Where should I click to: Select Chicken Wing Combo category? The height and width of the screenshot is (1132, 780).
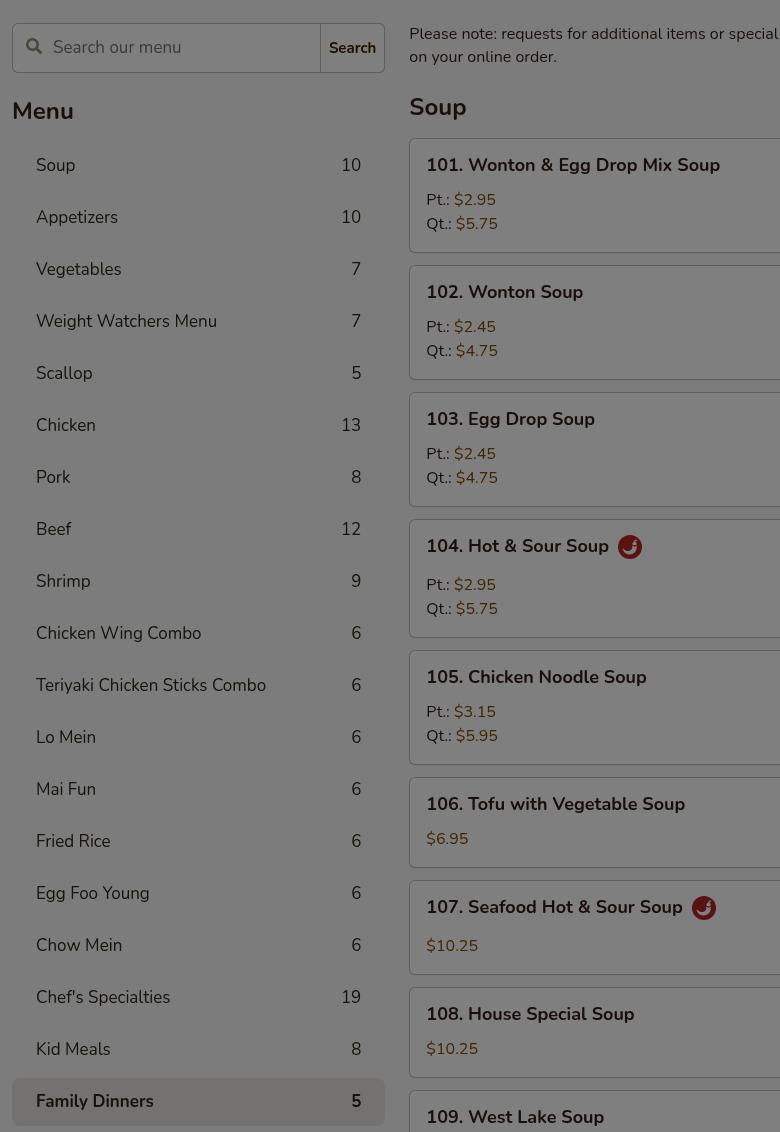(198, 633)
